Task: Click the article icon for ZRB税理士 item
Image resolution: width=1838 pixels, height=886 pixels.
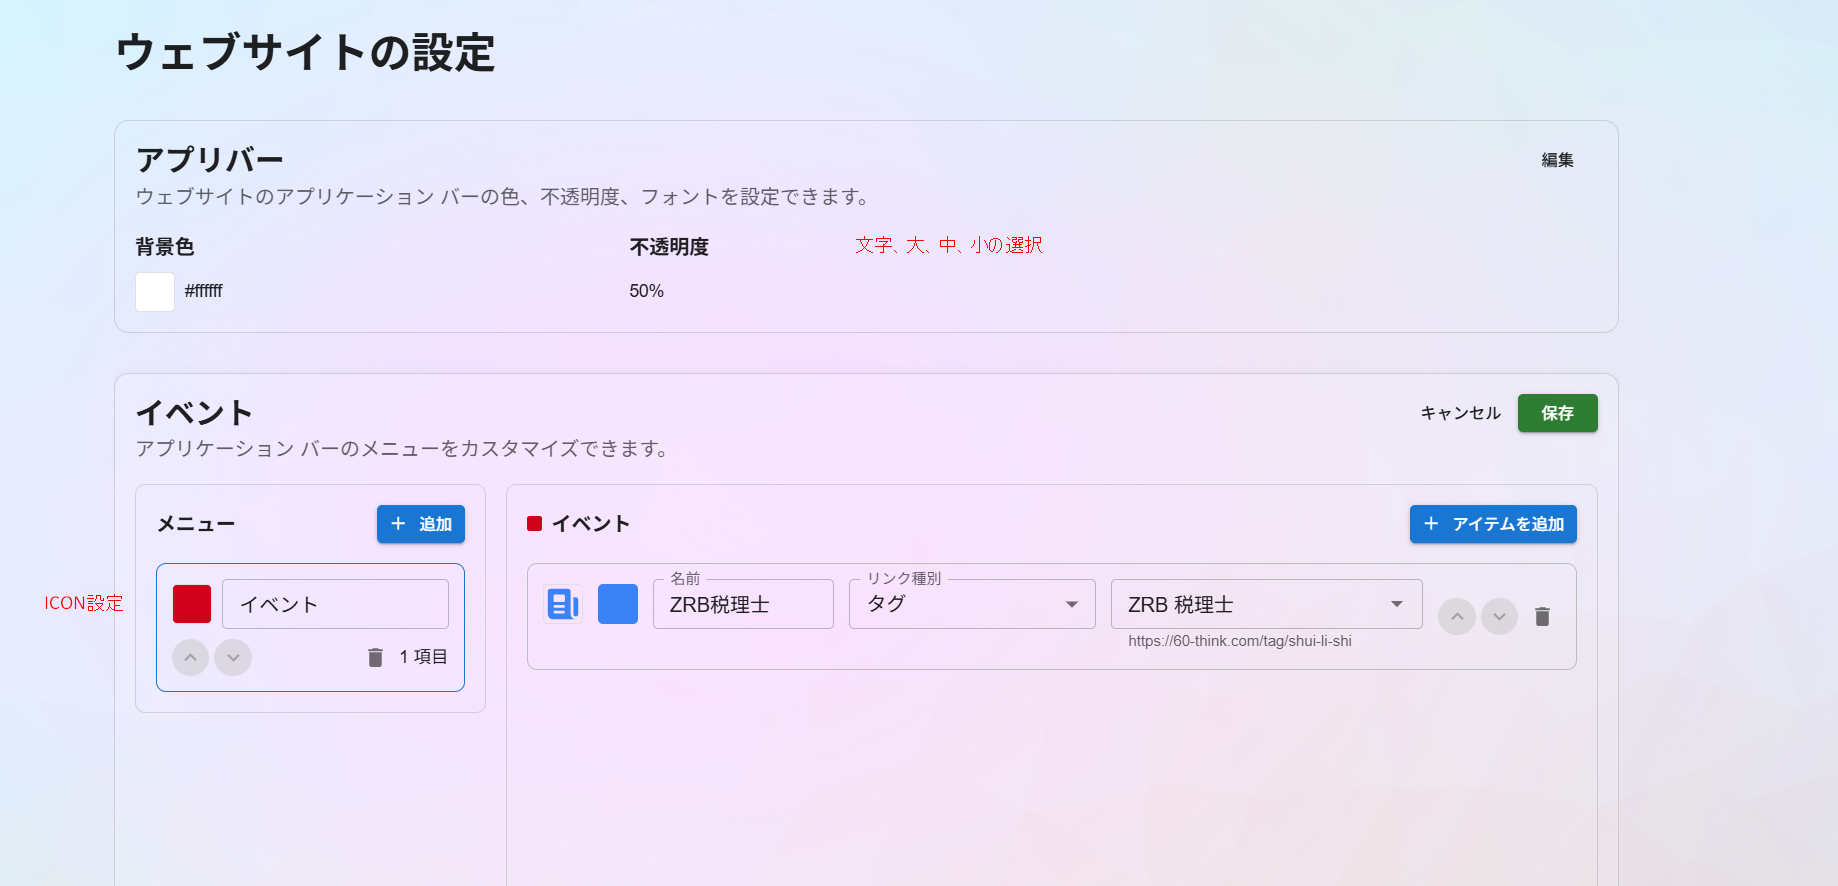Action: pos(563,604)
